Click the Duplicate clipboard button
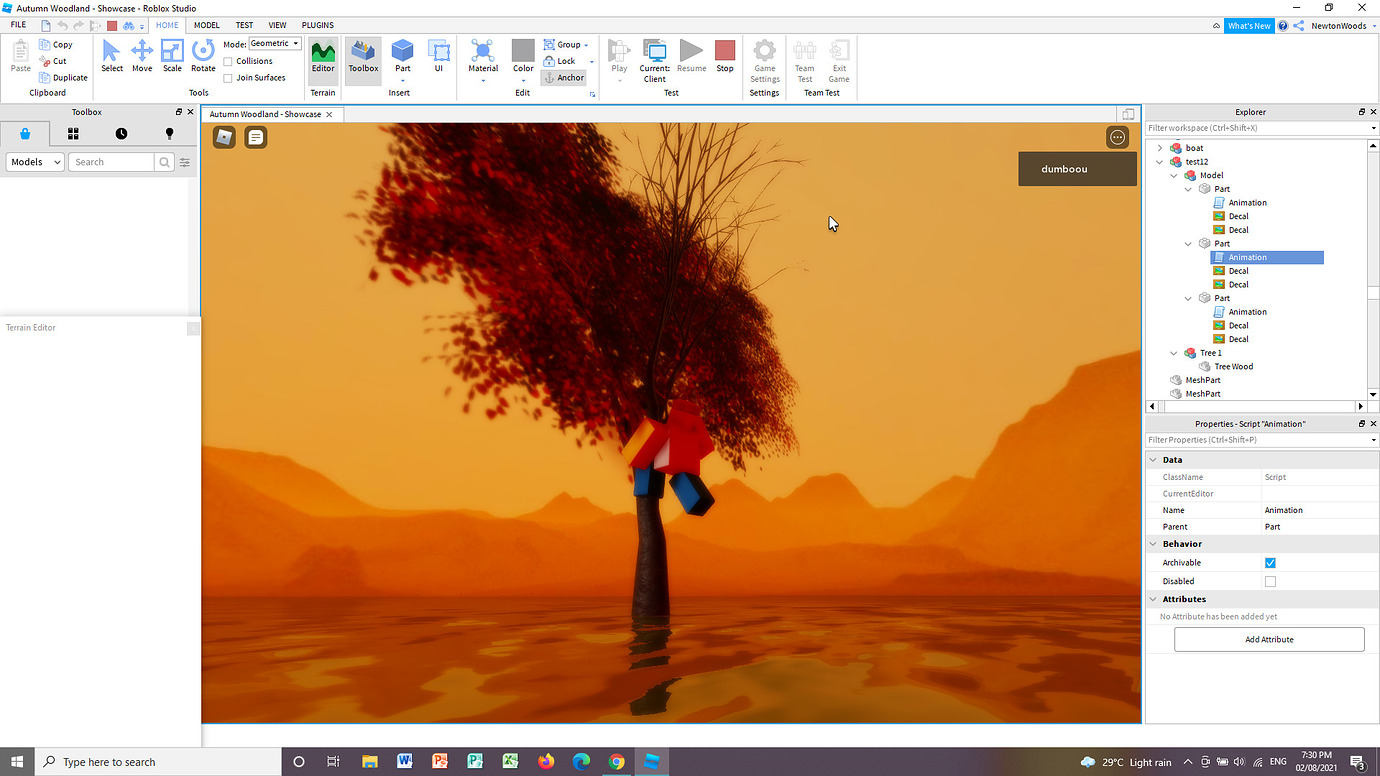Viewport: 1380px width, 776px height. tap(63, 78)
